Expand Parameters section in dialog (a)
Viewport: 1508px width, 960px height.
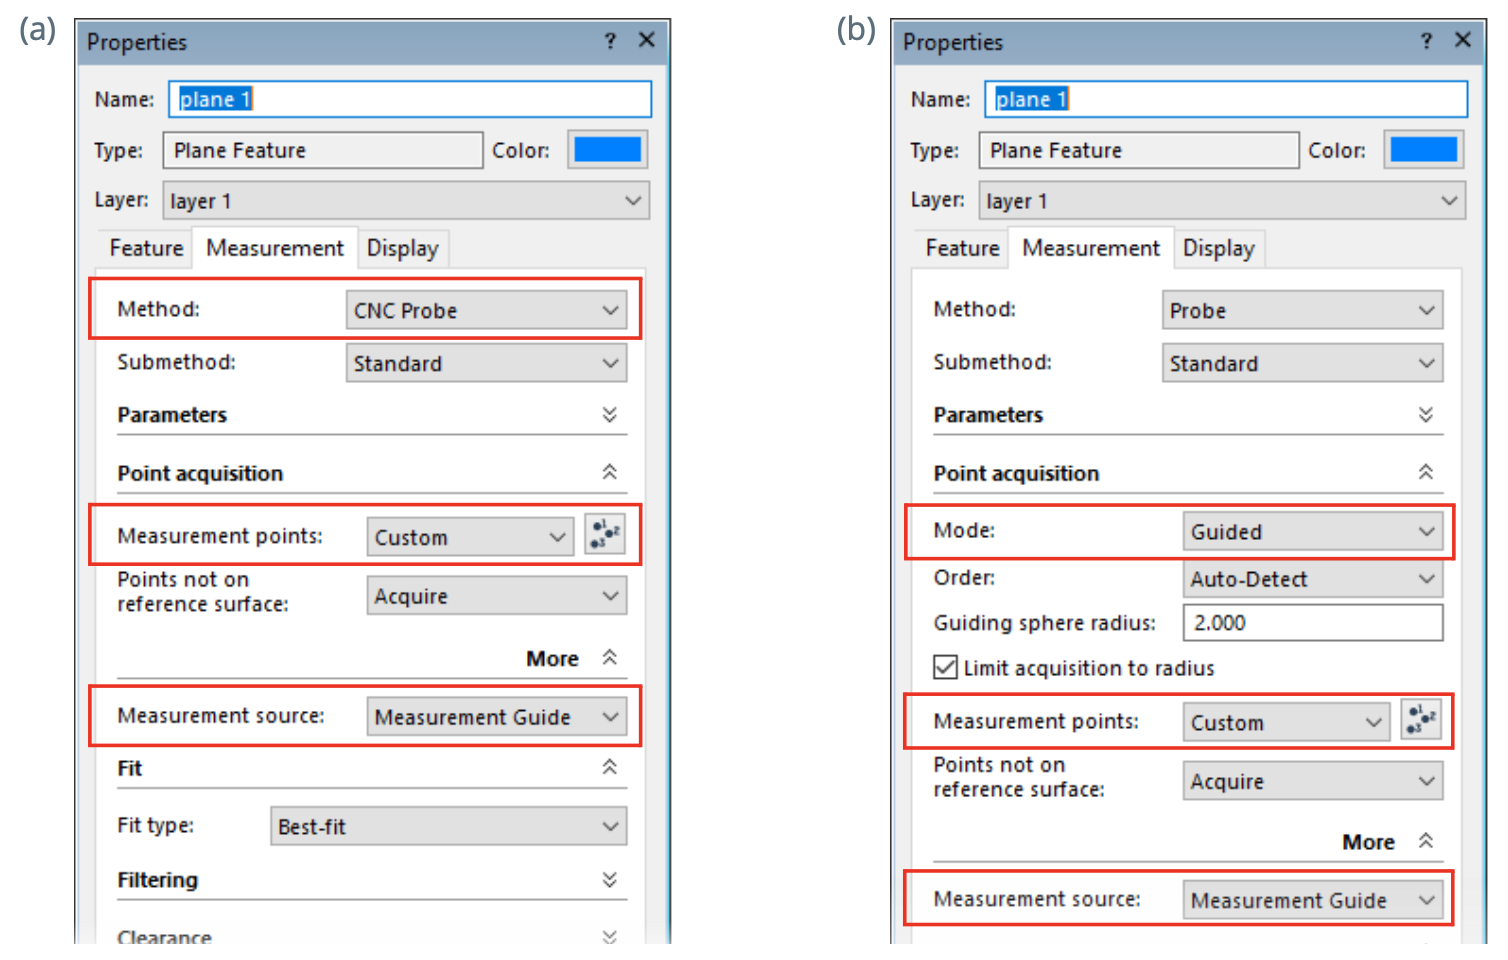click(x=610, y=414)
